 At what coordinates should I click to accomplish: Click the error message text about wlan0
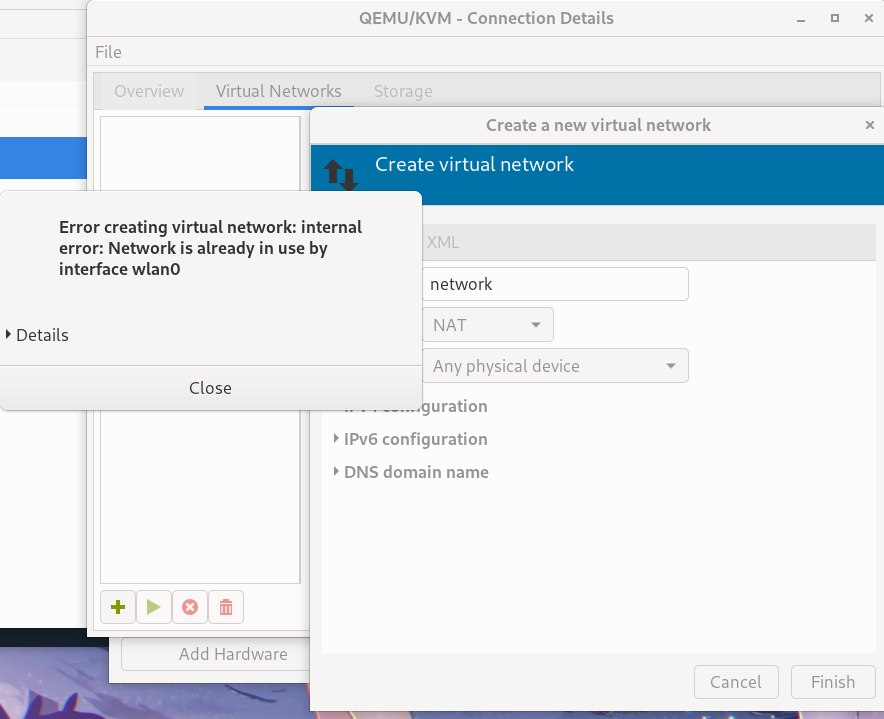(x=210, y=248)
